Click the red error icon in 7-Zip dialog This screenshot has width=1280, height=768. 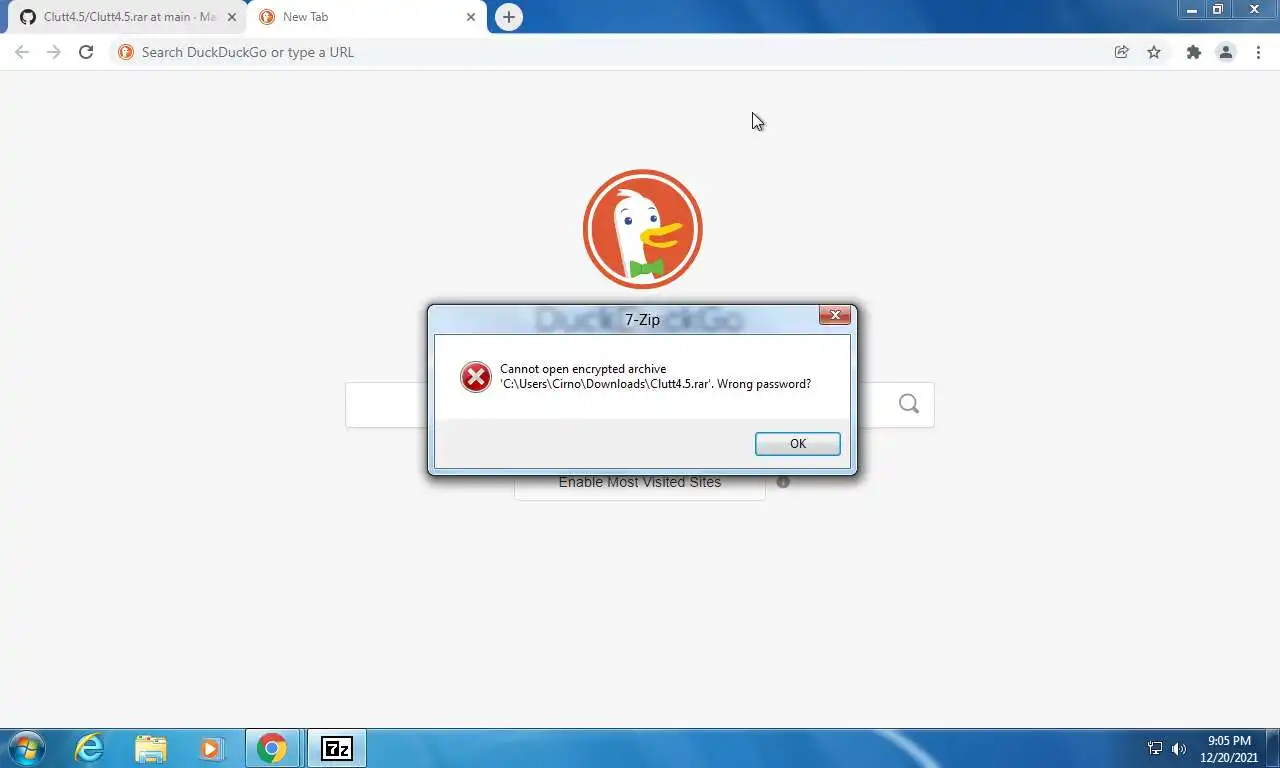[x=475, y=377]
